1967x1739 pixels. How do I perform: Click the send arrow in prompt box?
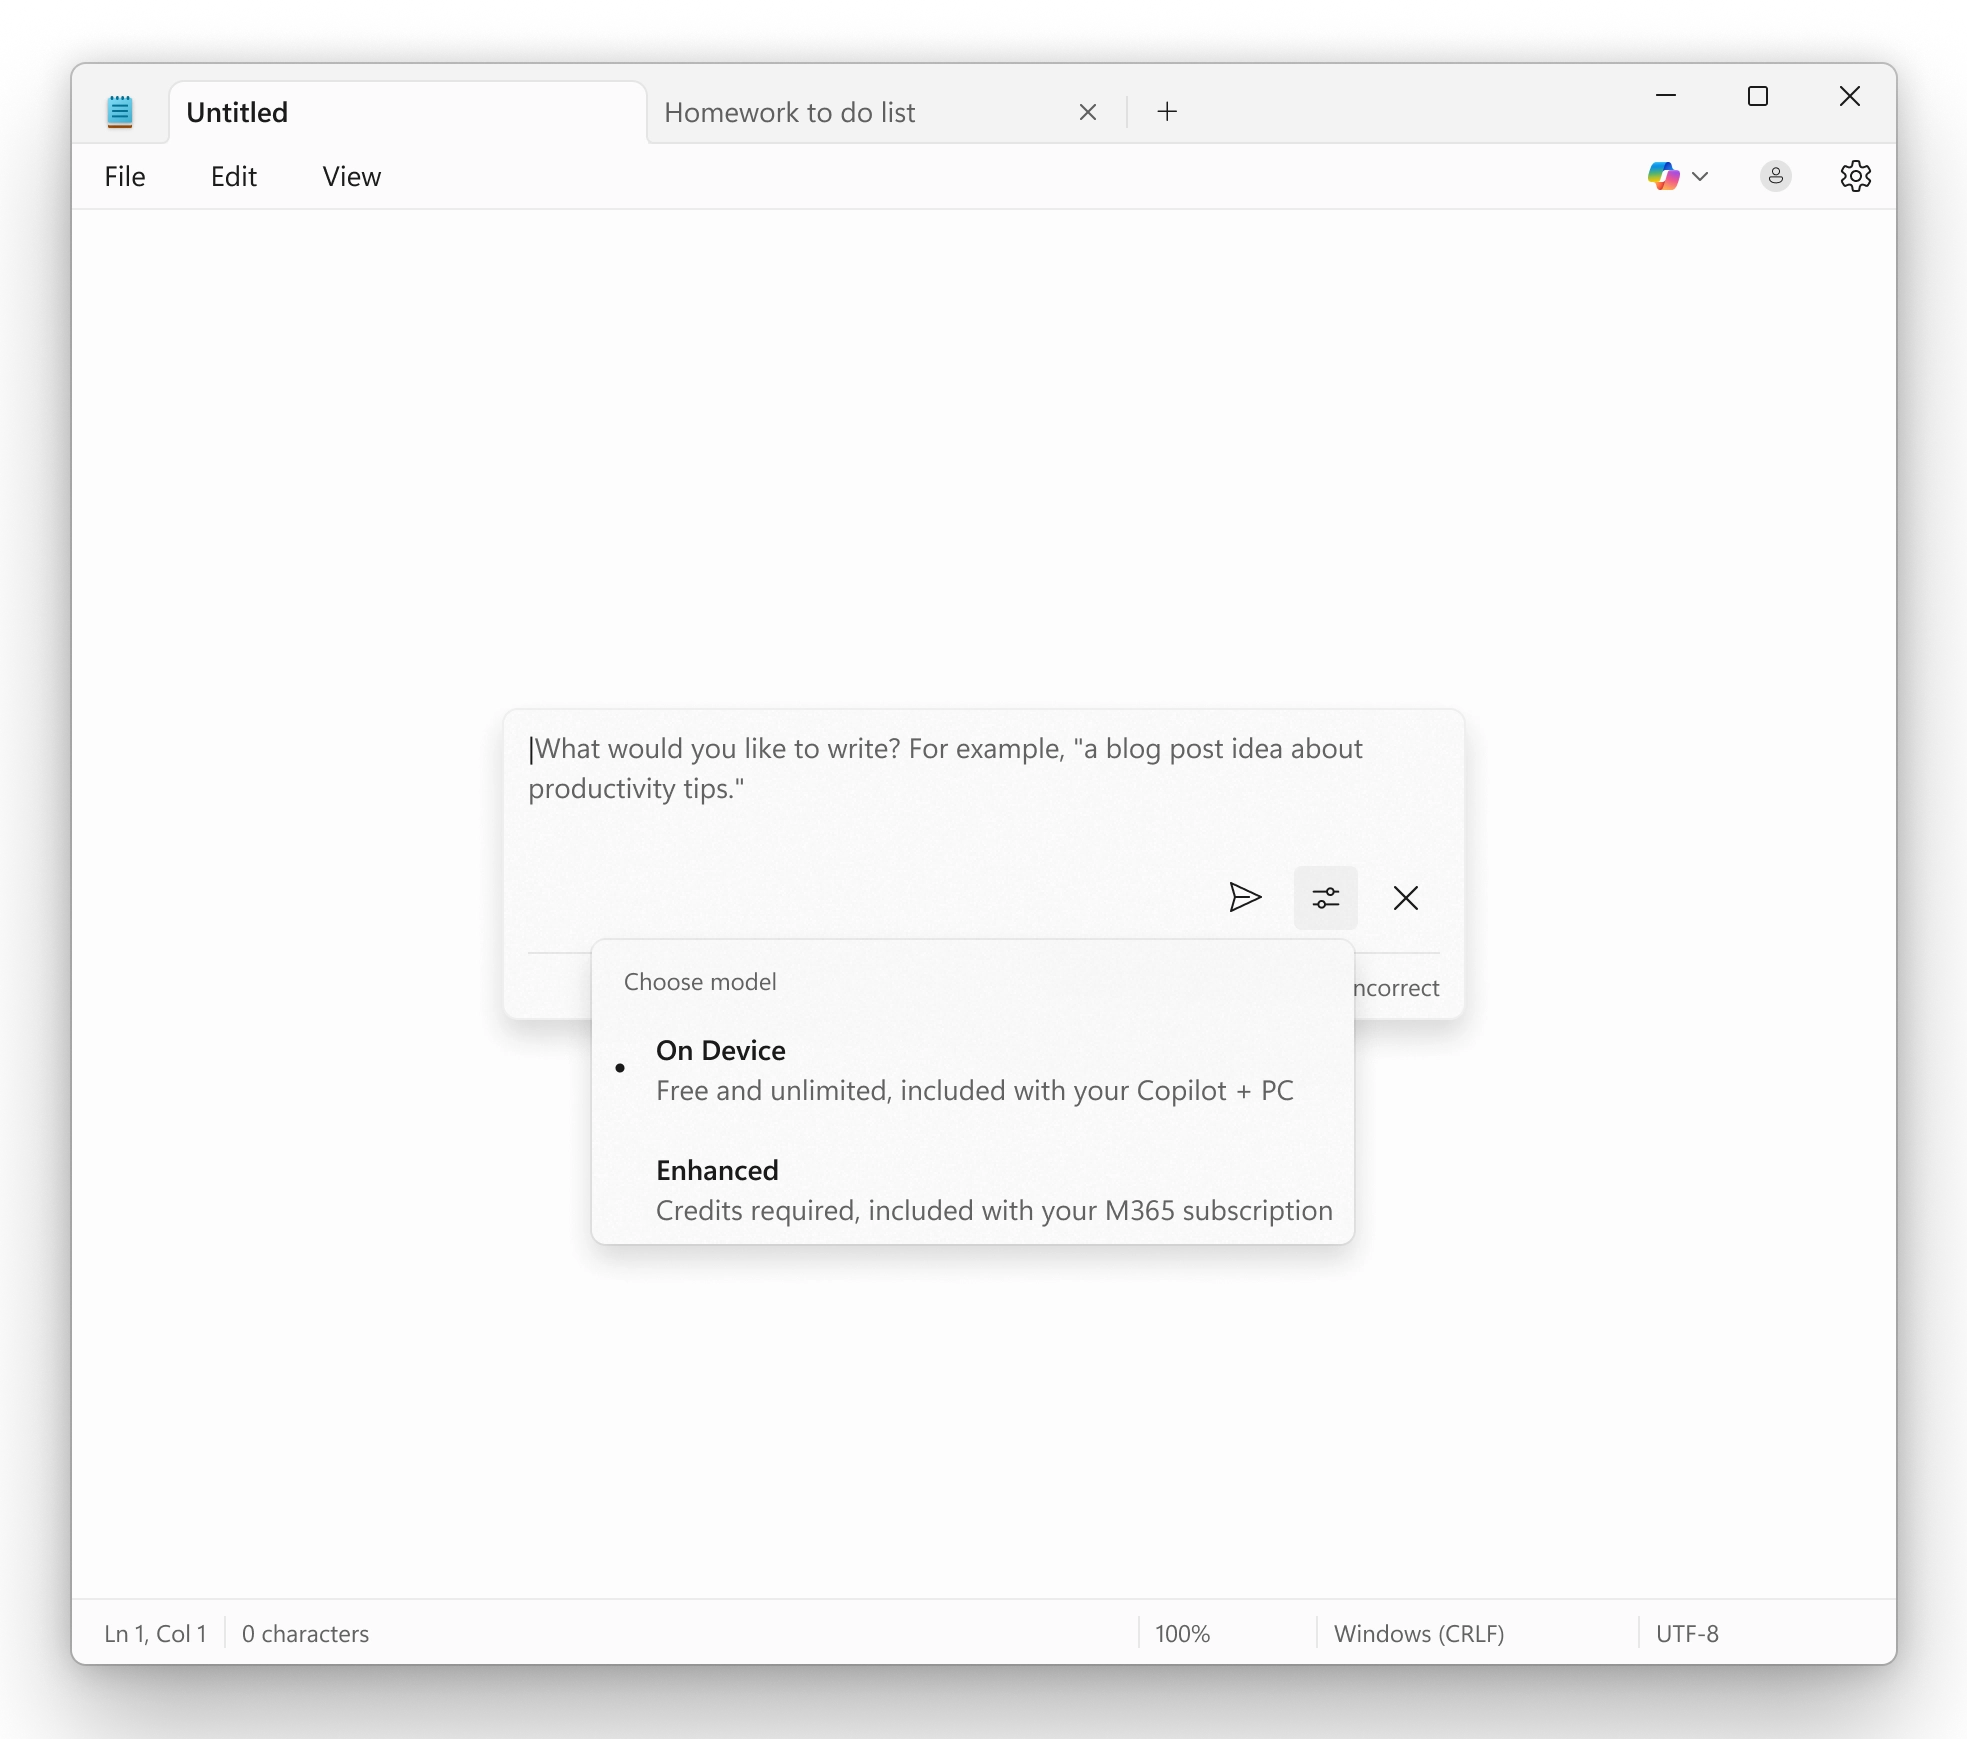pos(1245,897)
